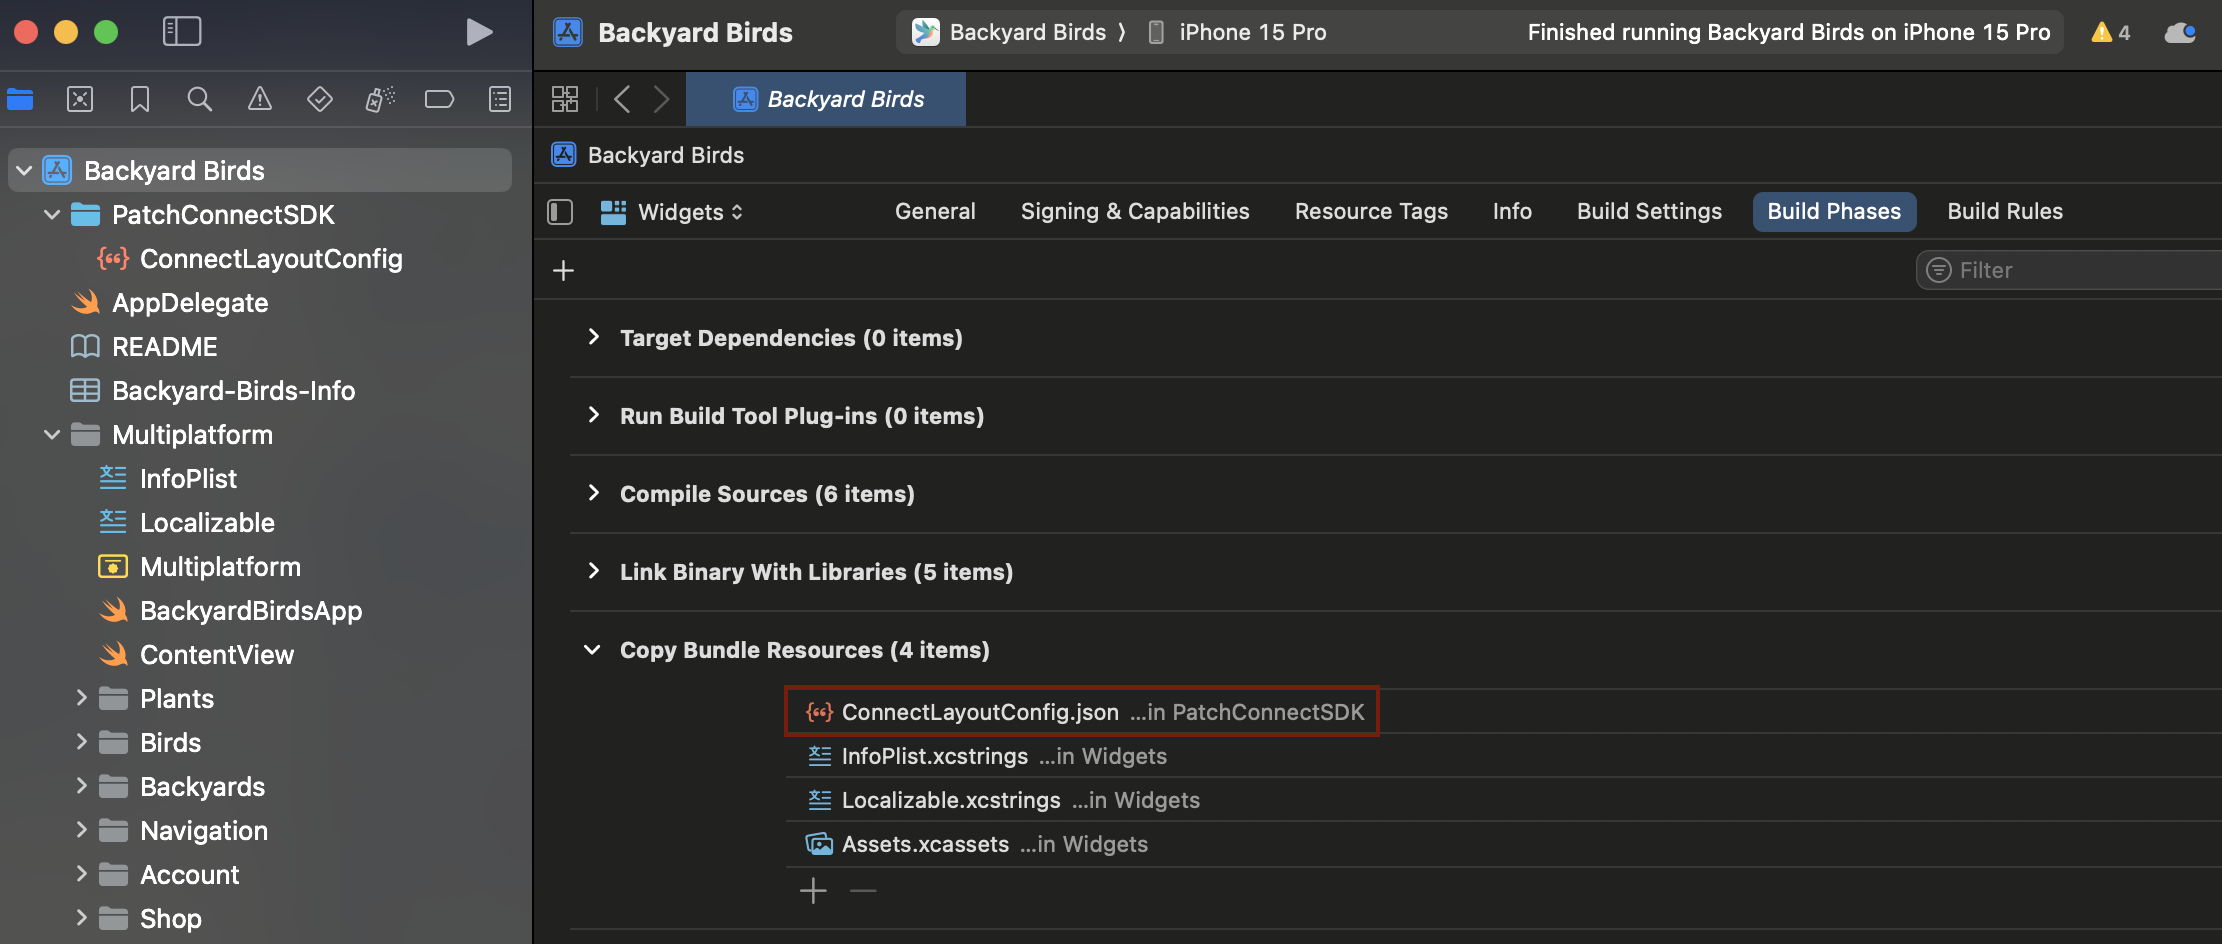Switch to the Info tab

click(x=1512, y=212)
